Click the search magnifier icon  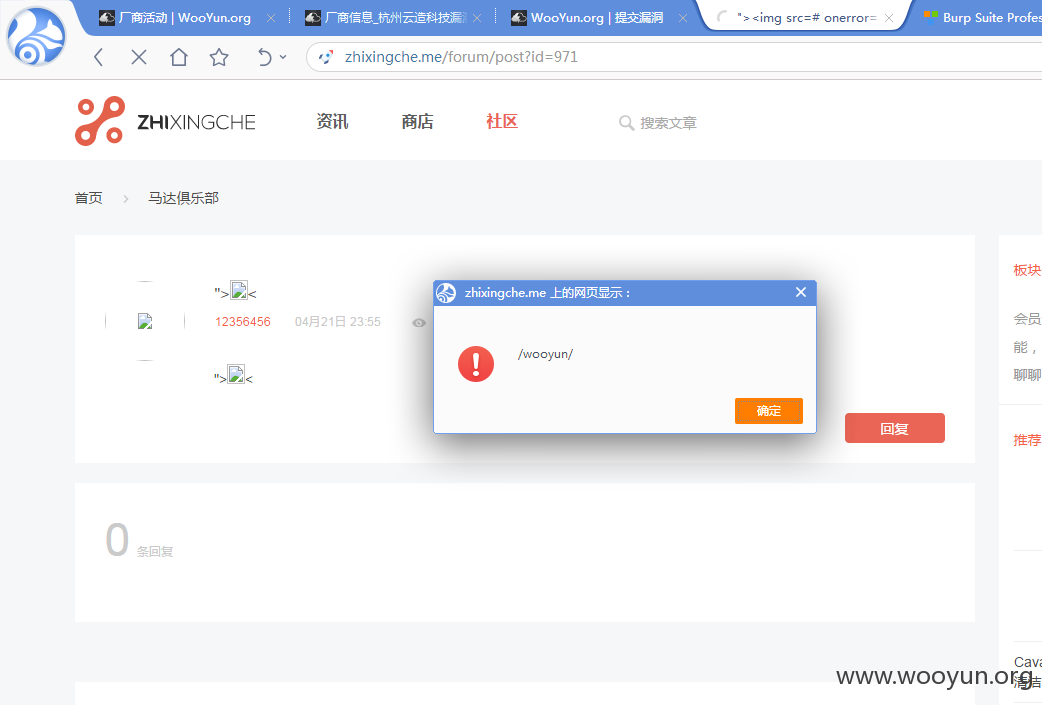(x=626, y=123)
